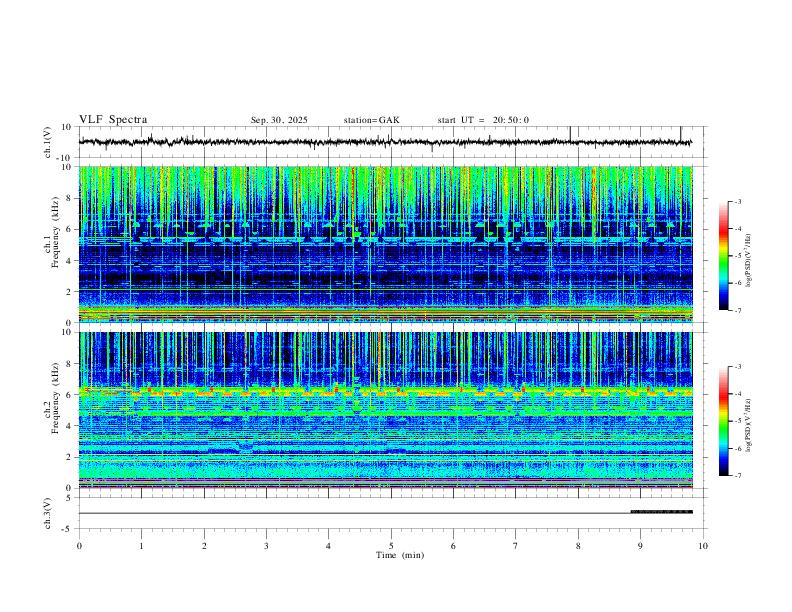This screenshot has height=612, width=792.
Task: Click time axis tick label "4"
Action: pos(328,546)
